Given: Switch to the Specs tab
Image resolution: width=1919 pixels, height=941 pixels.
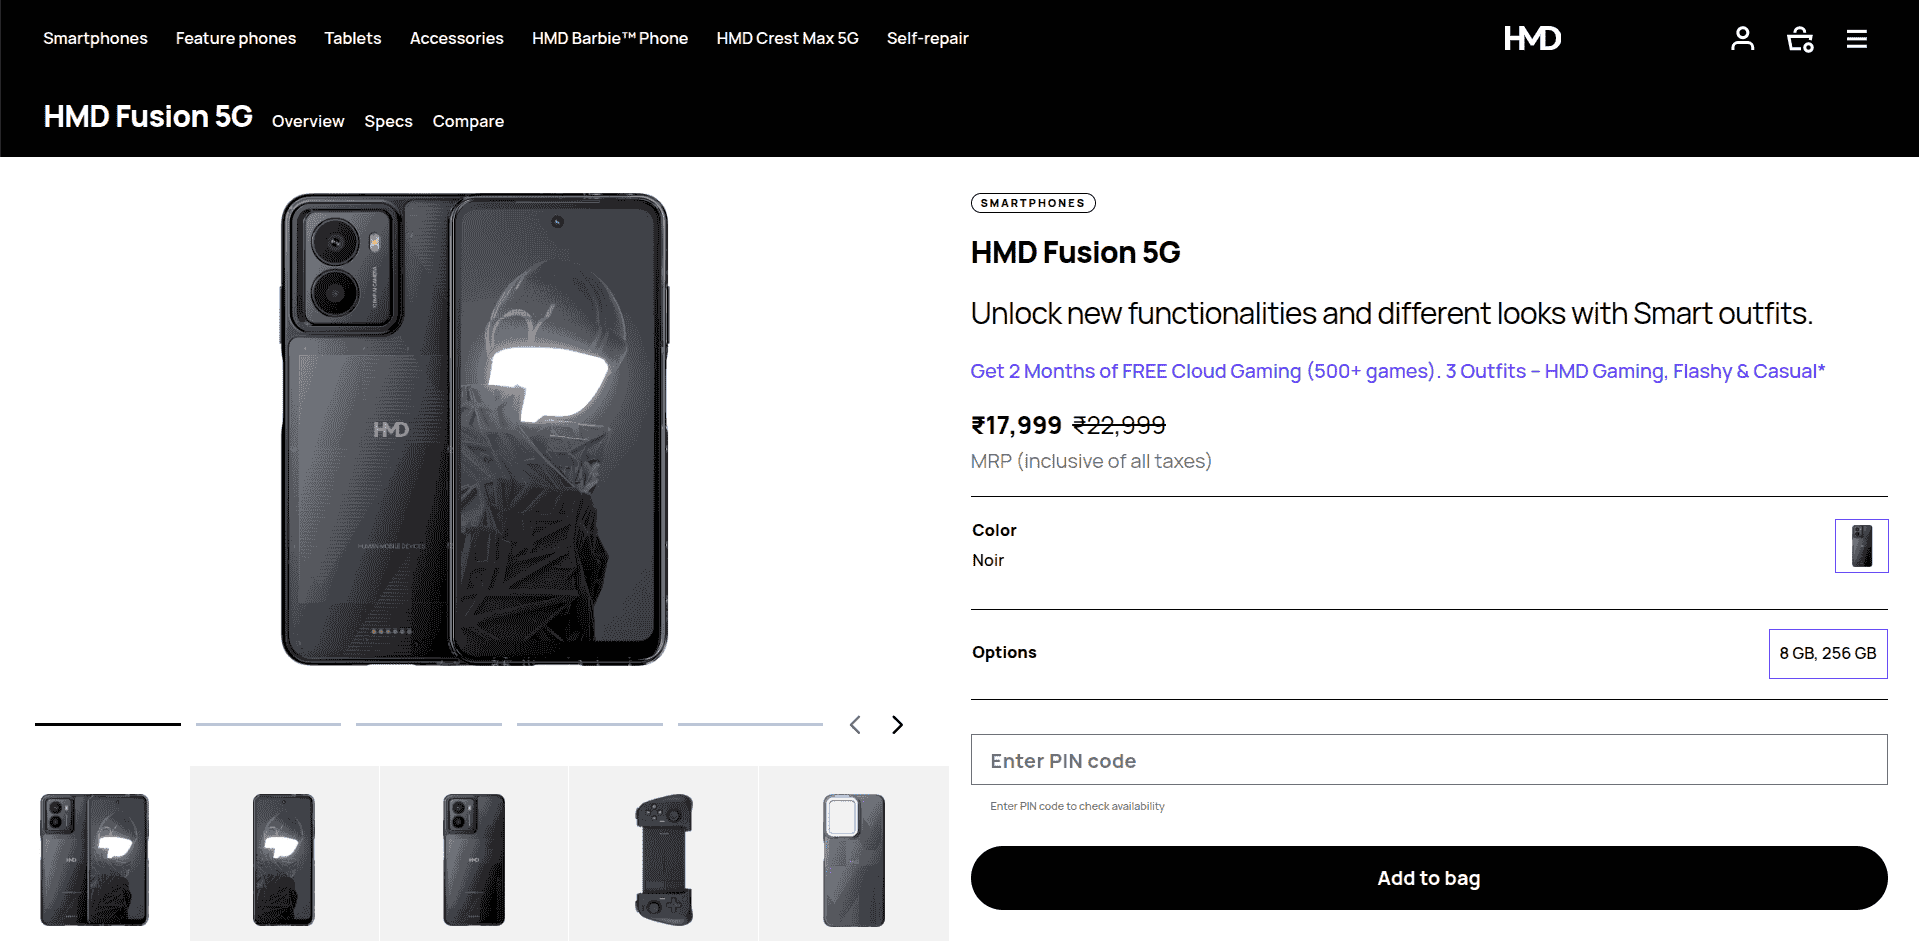Looking at the screenshot, I should (x=388, y=121).
